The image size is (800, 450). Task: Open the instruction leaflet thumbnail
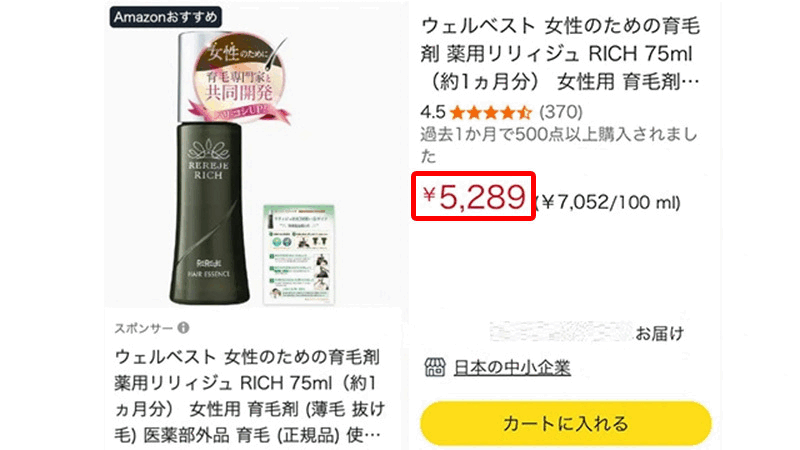point(299,254)
